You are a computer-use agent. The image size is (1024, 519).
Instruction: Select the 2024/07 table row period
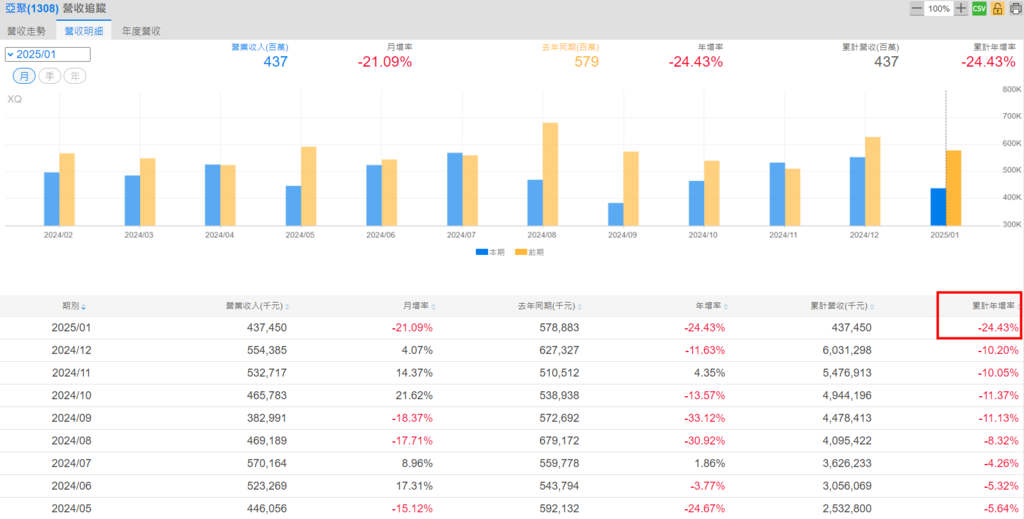click(72, 464)
